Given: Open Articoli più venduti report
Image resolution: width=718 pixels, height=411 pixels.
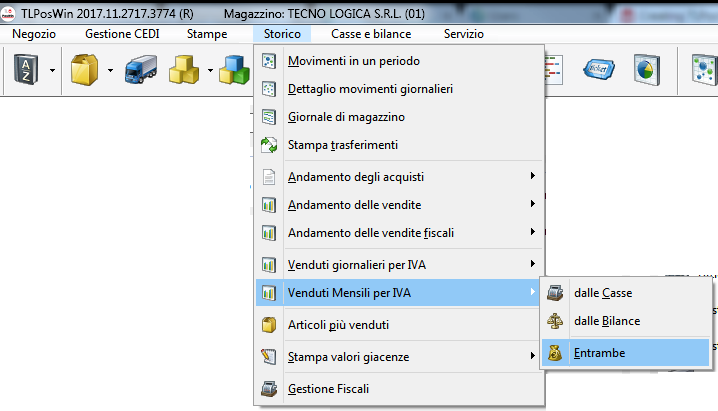Looking at the screenshot, I should (x=338, y=325).
